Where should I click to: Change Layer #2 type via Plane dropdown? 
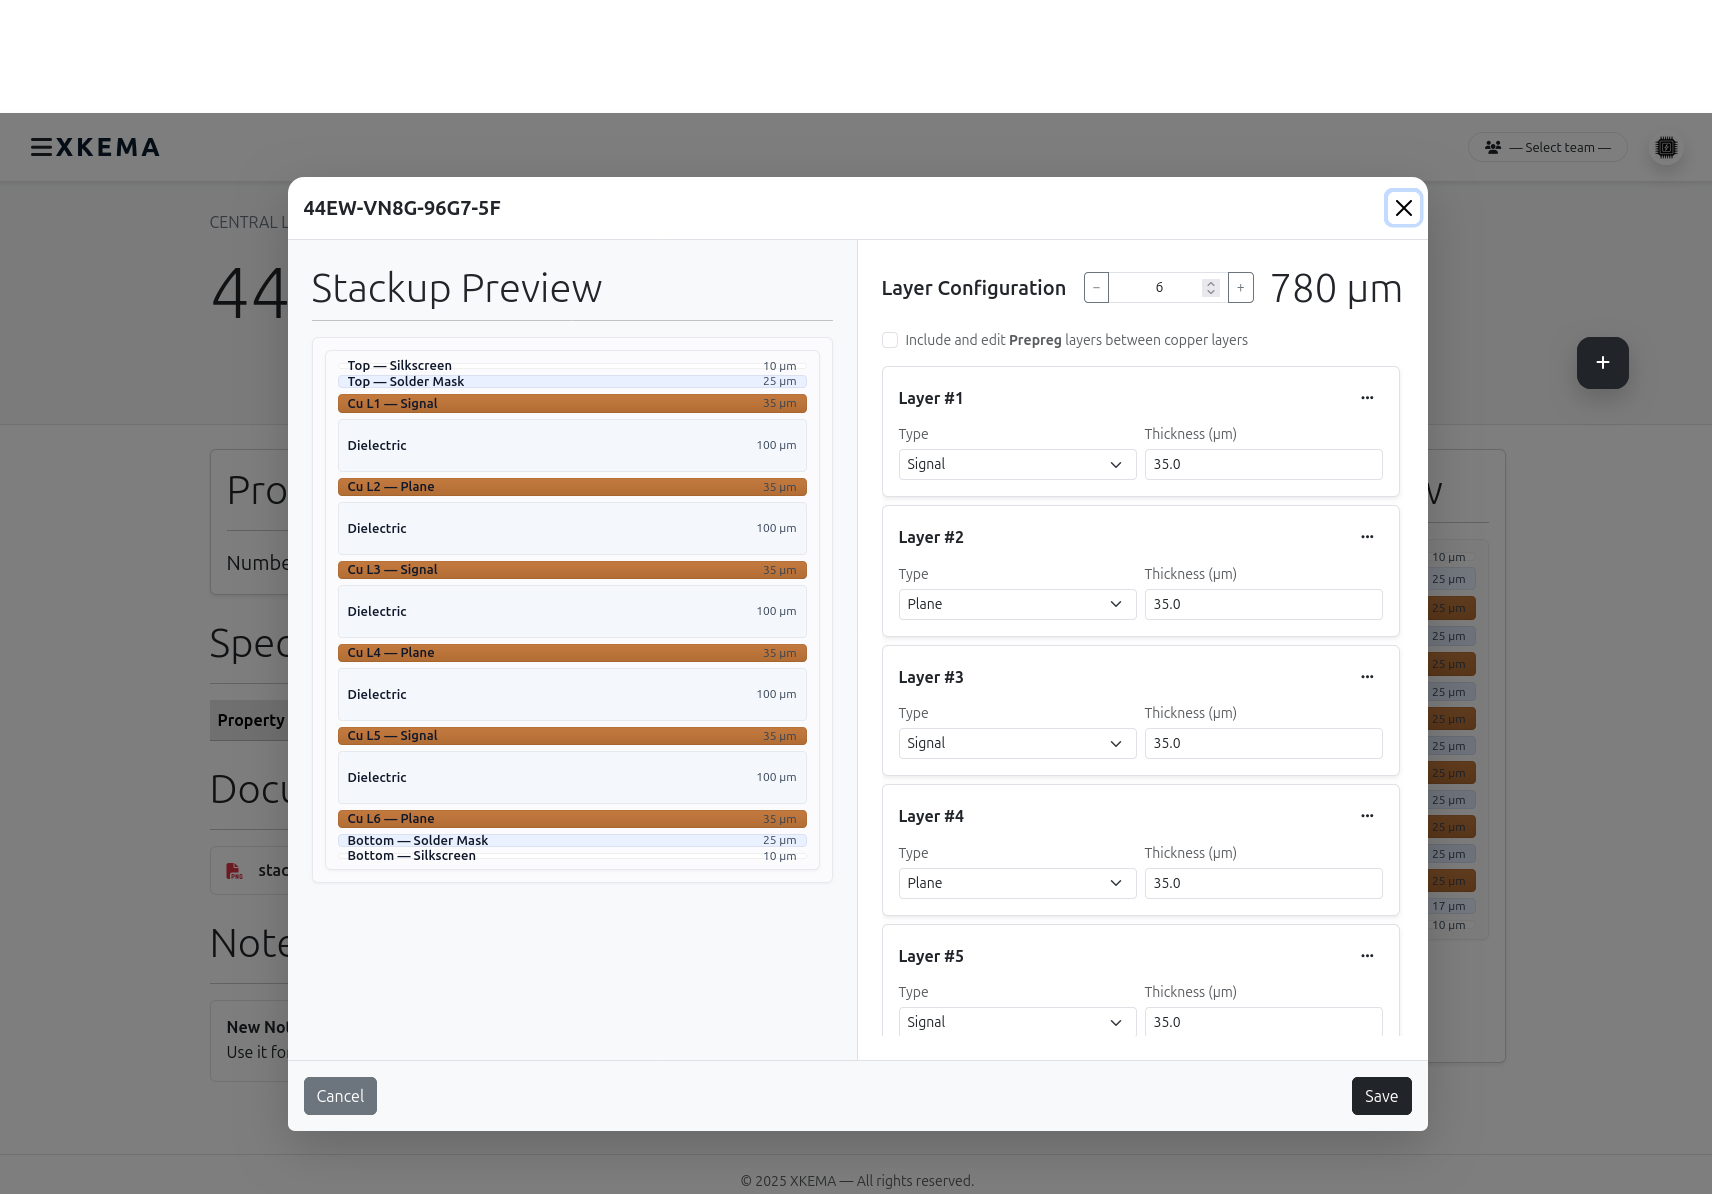tap(1016, 604)
